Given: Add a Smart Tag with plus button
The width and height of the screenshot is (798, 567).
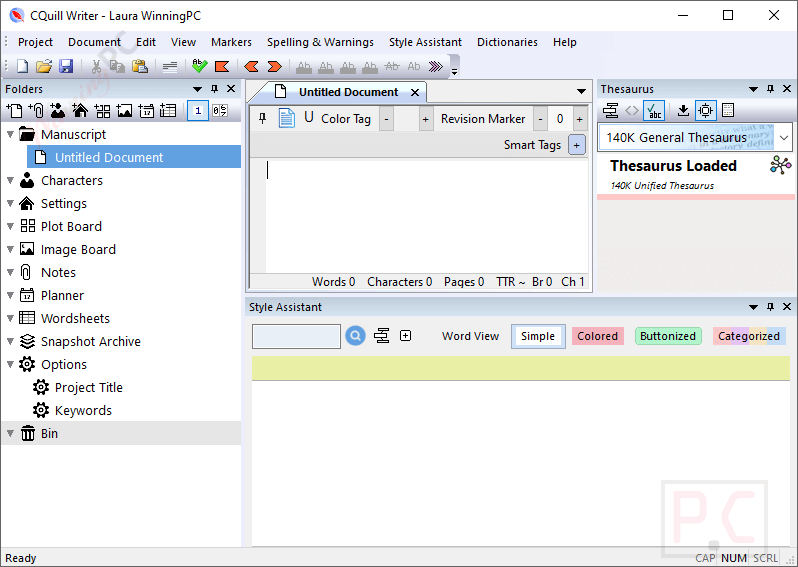Looking at the screenshot, I should (x=577, y=145).
